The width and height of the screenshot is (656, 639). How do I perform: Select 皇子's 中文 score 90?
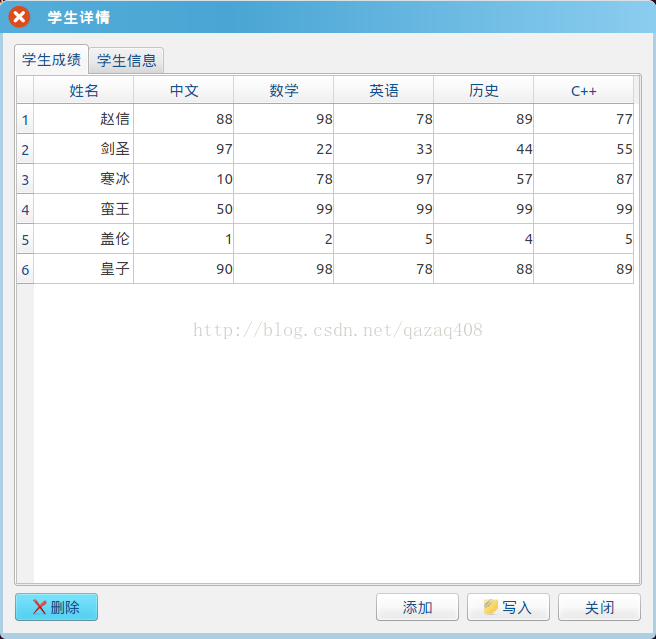pyautogui.click(x=184, y=269)
